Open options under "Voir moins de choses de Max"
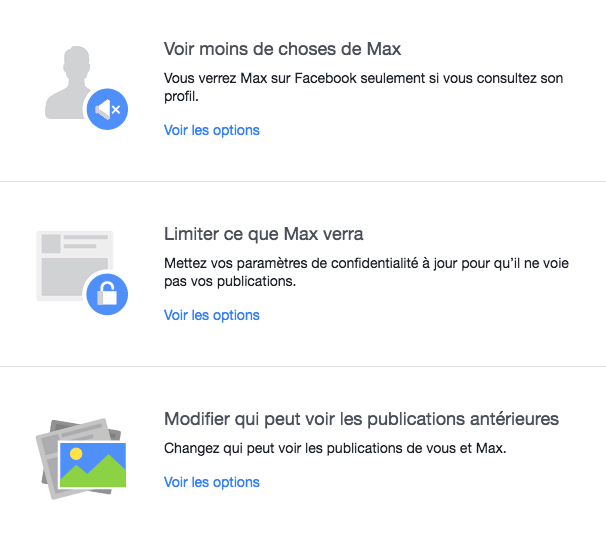 point(211,130)
